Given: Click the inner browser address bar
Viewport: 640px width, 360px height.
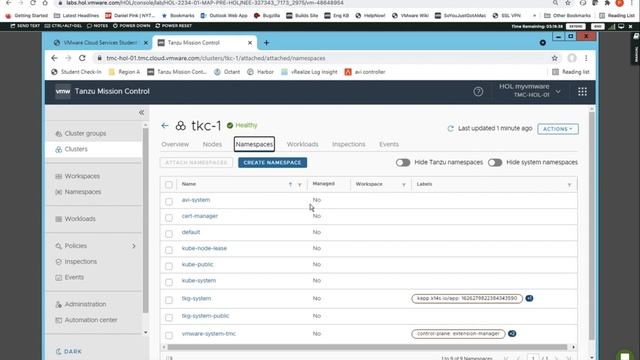Looking at the screenshot, I should point(322,58).
